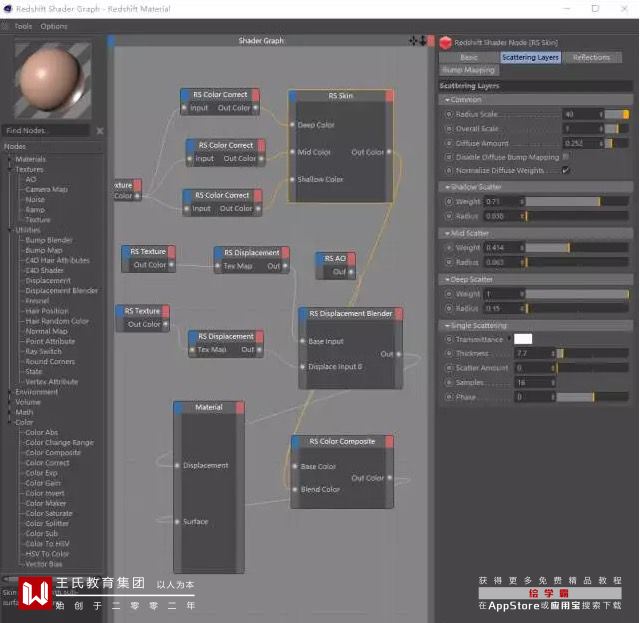Switch to the Basic tab
The height and width of the screenshot is (623, 640).
pyautogui.click(x=469, y=58)
